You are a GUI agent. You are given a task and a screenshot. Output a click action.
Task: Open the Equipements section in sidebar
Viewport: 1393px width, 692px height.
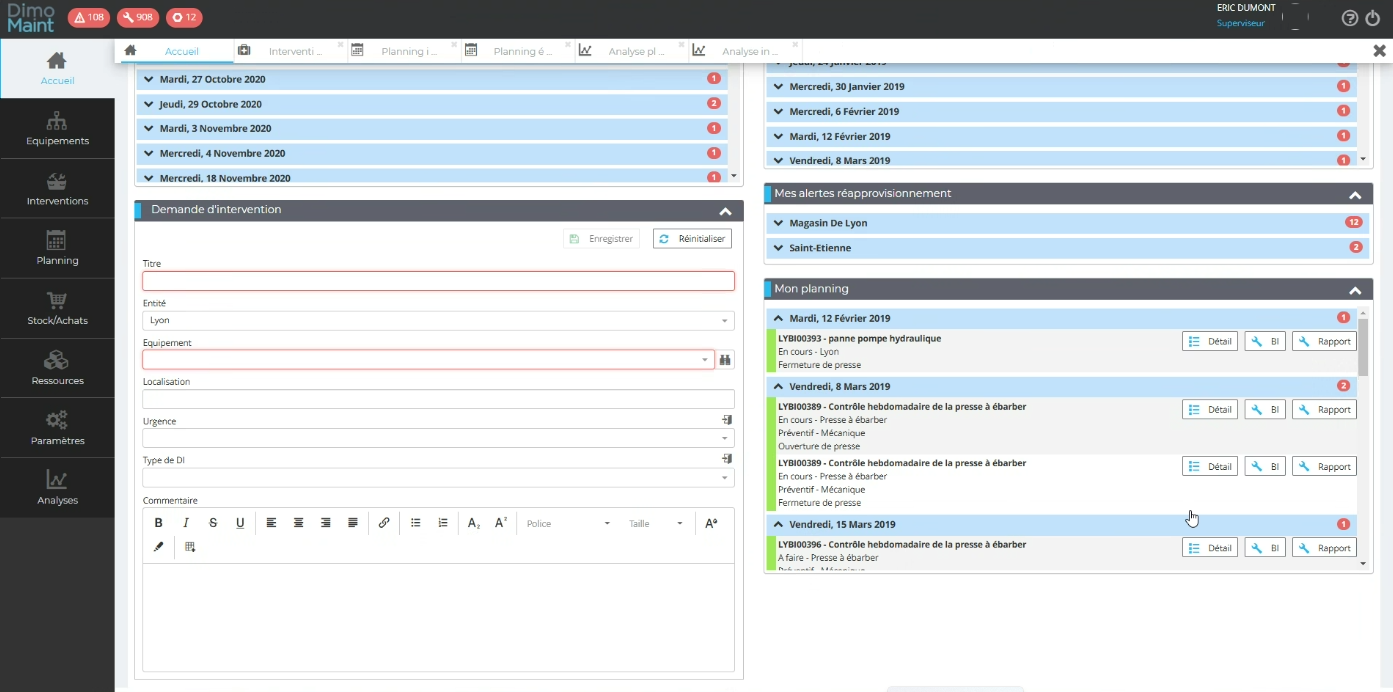coord(57,130)
